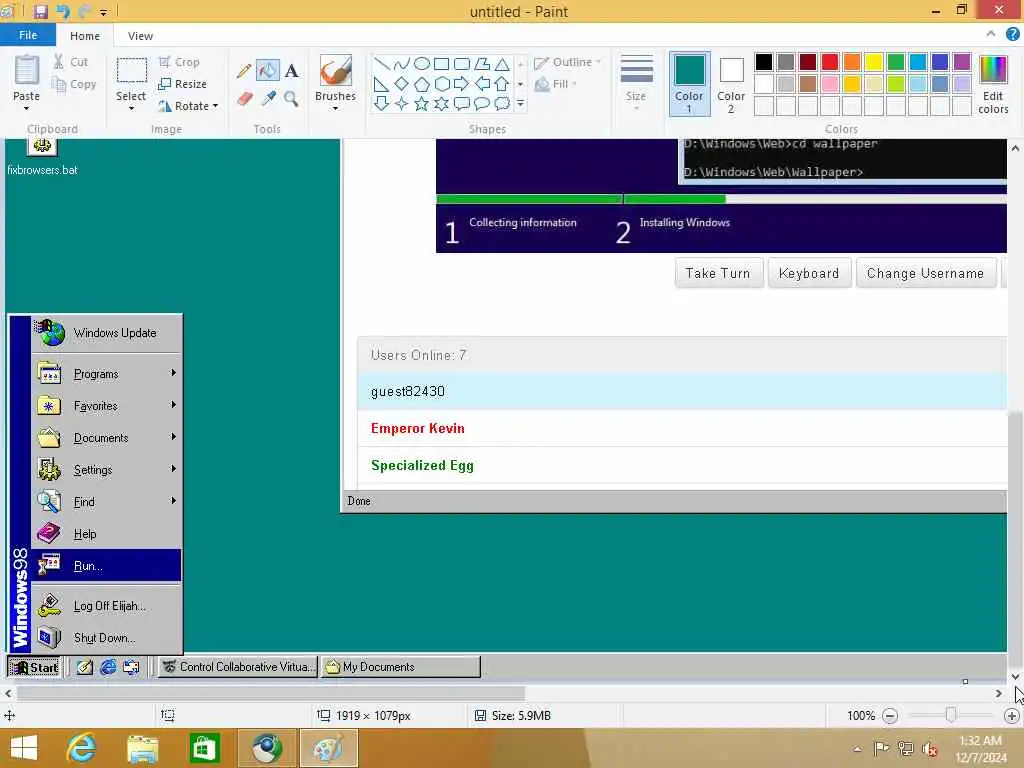The height and width of the screenshot is (768, 1024).
Task: Click My Documents taskbar button in canvas
Action: 400,667
